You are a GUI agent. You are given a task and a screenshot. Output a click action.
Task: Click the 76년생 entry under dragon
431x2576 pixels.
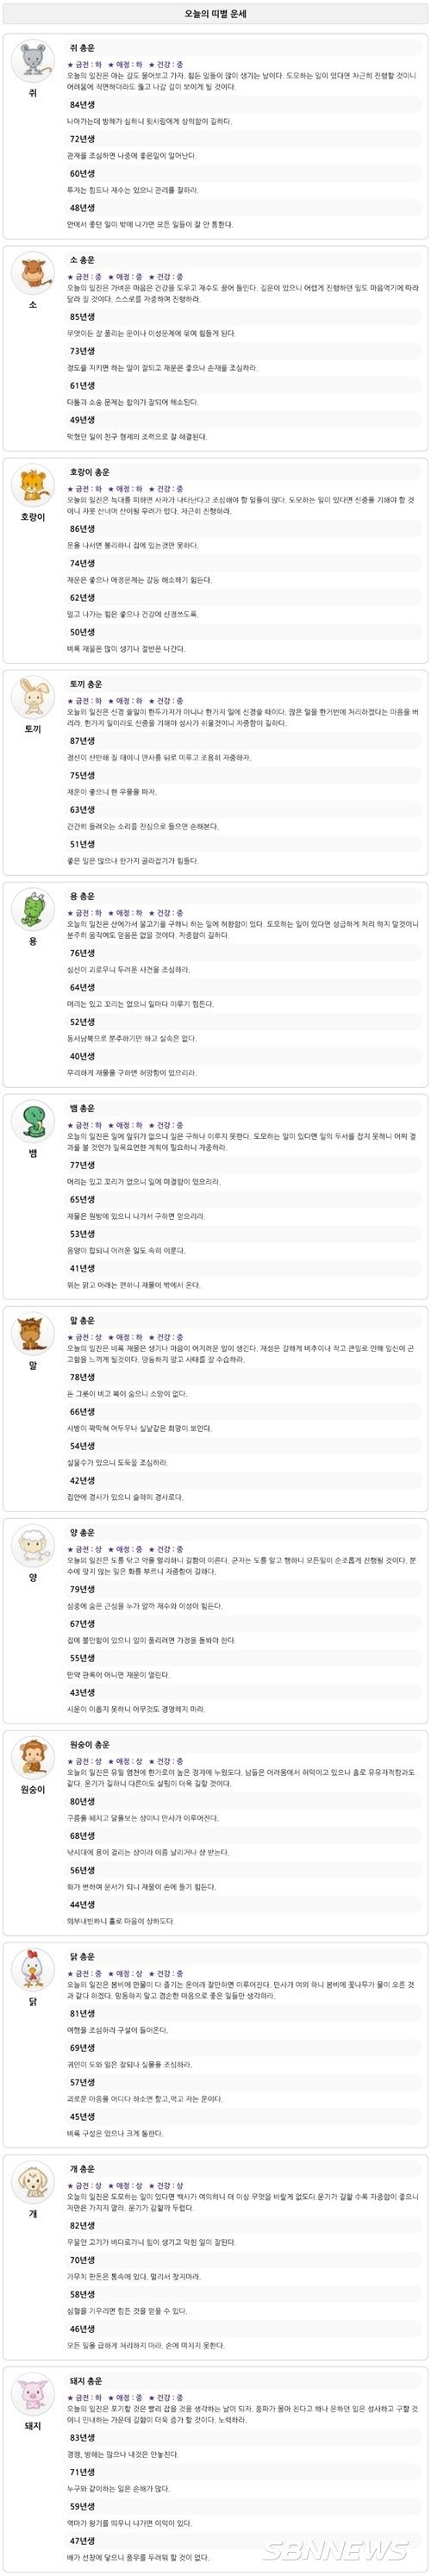pyautogui.click(x=82, y=953)
